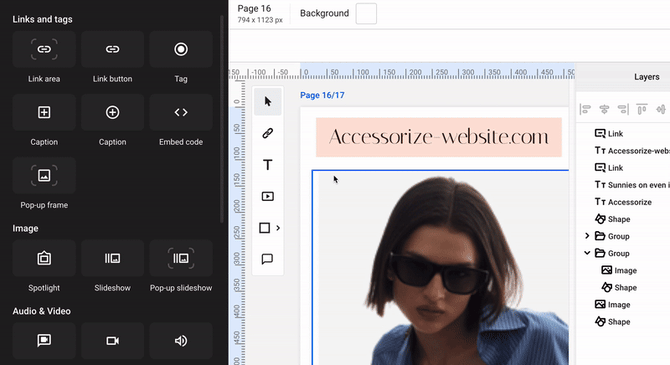Click the Page 16/17 label
Image resolution: width=670 pixels, height=365 pixels.
(322, 95)
